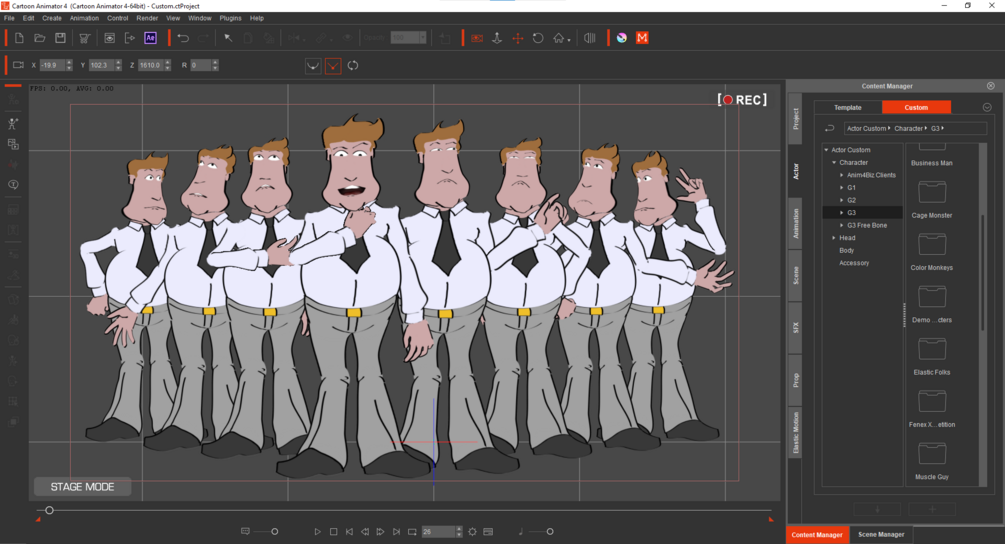Viewport: 1005px width, 544px height.
Task: Open the render preview icon in the toolbar
Action: click(x=110, y=38)
